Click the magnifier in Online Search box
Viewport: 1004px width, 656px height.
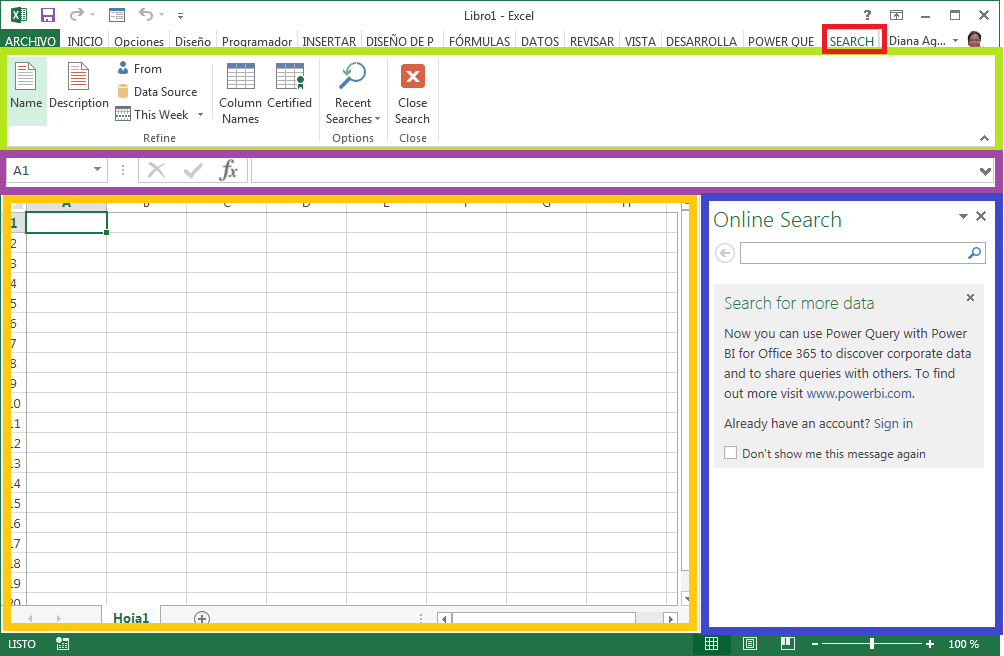[975, 253]
